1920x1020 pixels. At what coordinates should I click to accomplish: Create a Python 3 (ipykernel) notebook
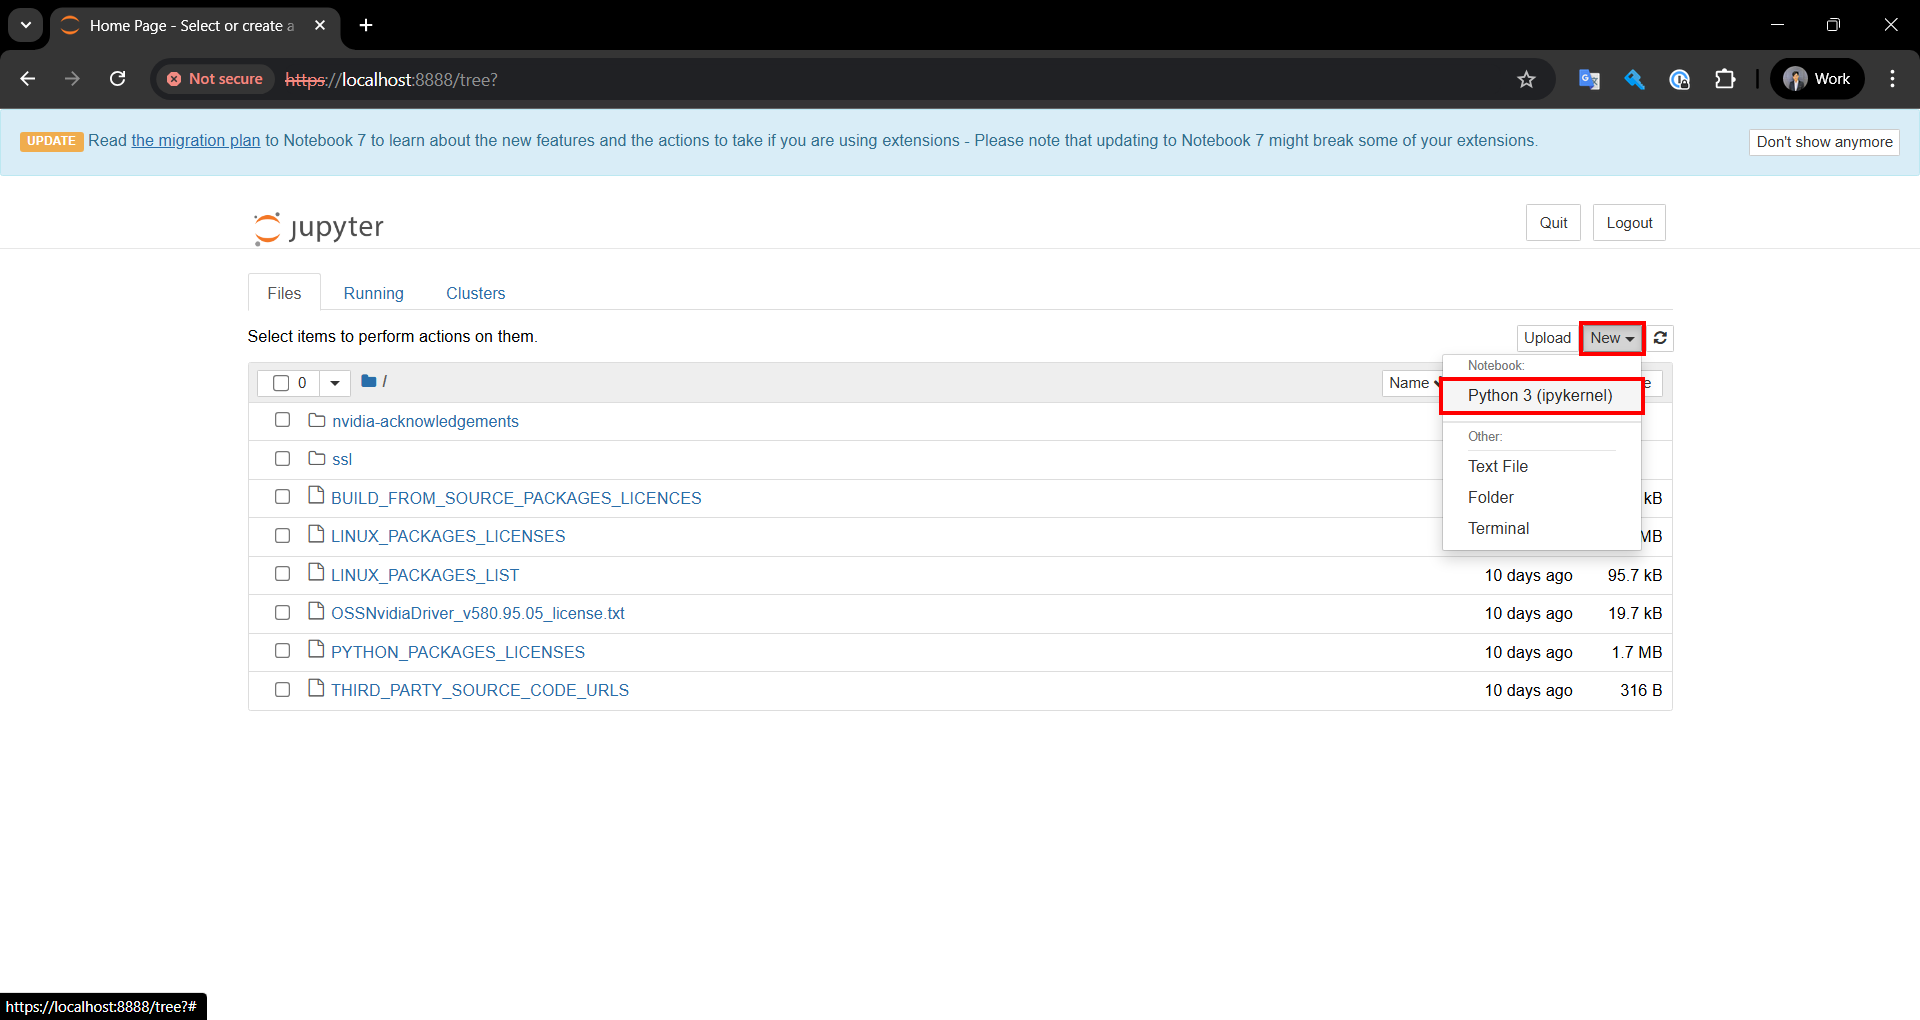pos(1541,396)
